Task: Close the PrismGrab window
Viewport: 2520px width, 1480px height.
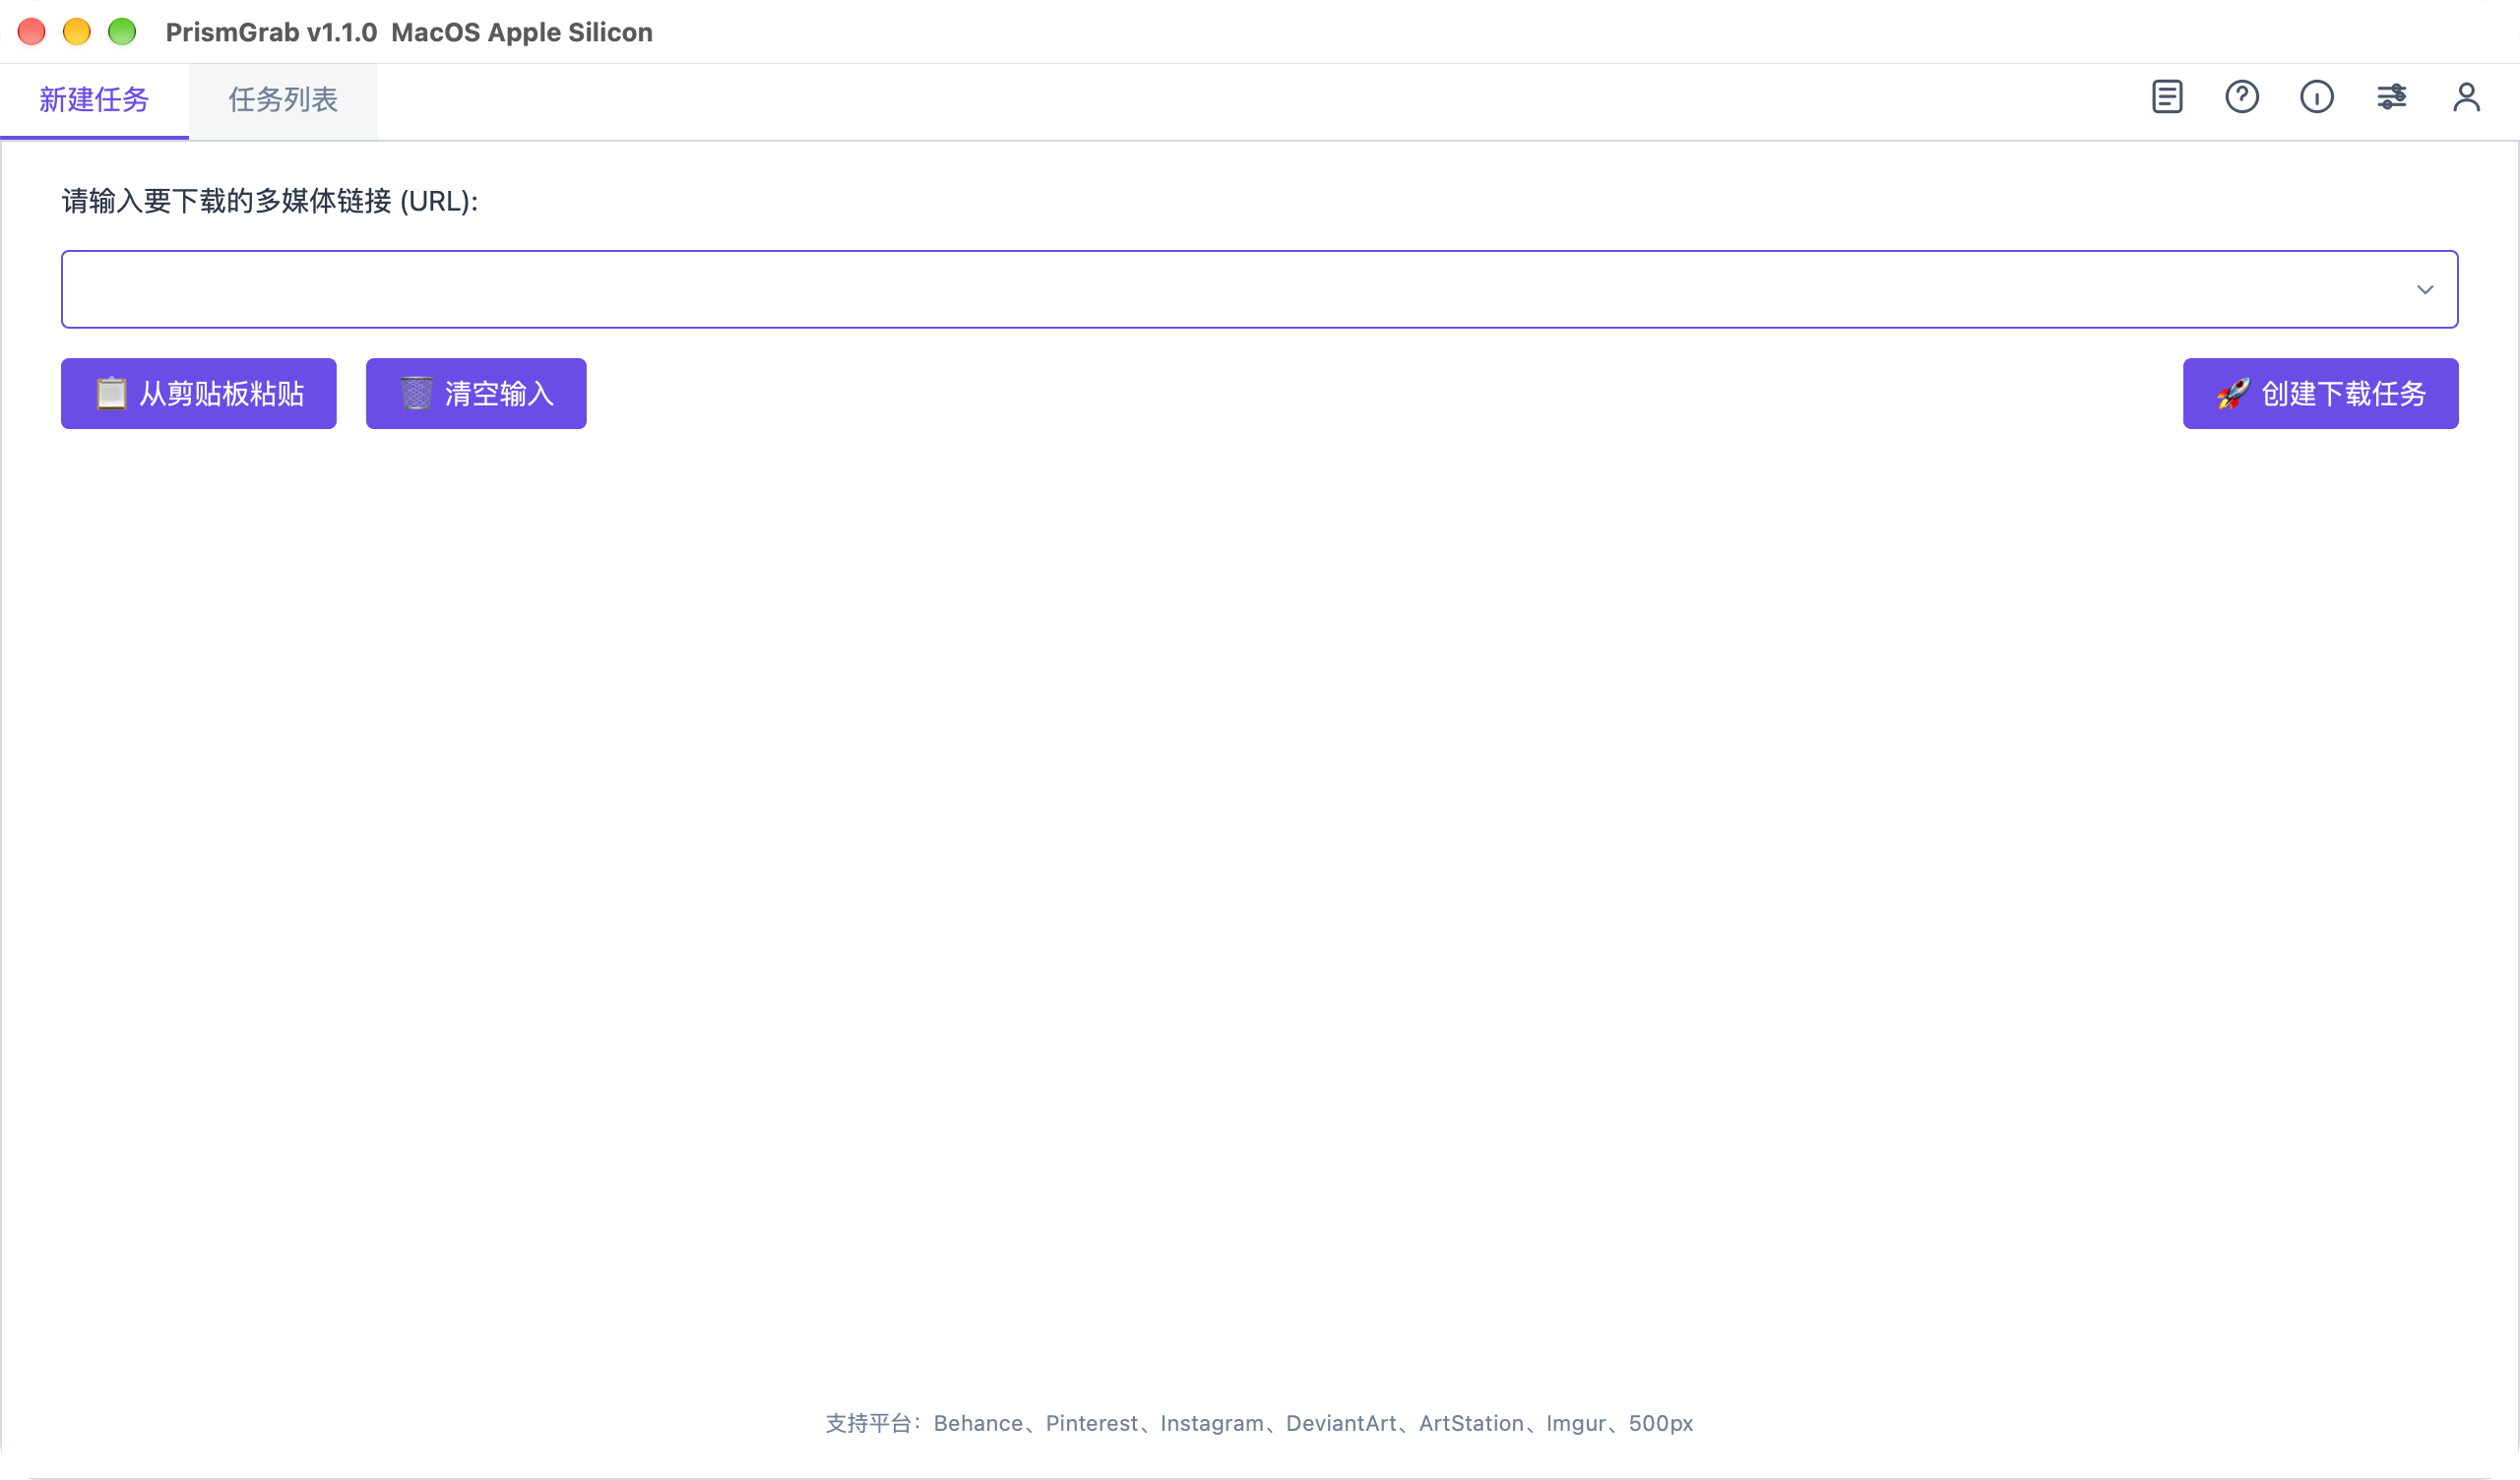Action: 32,32
